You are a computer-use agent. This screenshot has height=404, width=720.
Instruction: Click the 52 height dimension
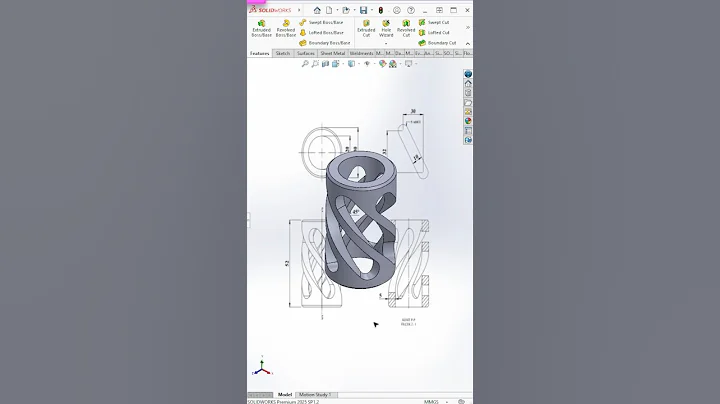click(x=287, y=263)
